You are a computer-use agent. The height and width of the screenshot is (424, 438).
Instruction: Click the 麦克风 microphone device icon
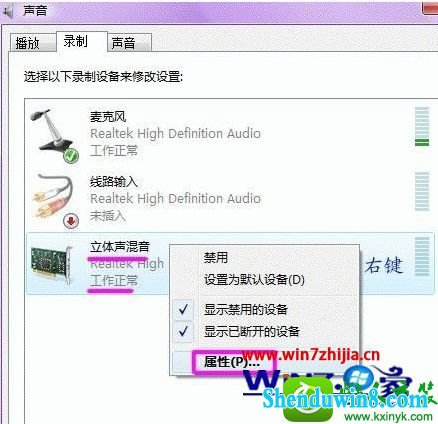coord(55,136)
